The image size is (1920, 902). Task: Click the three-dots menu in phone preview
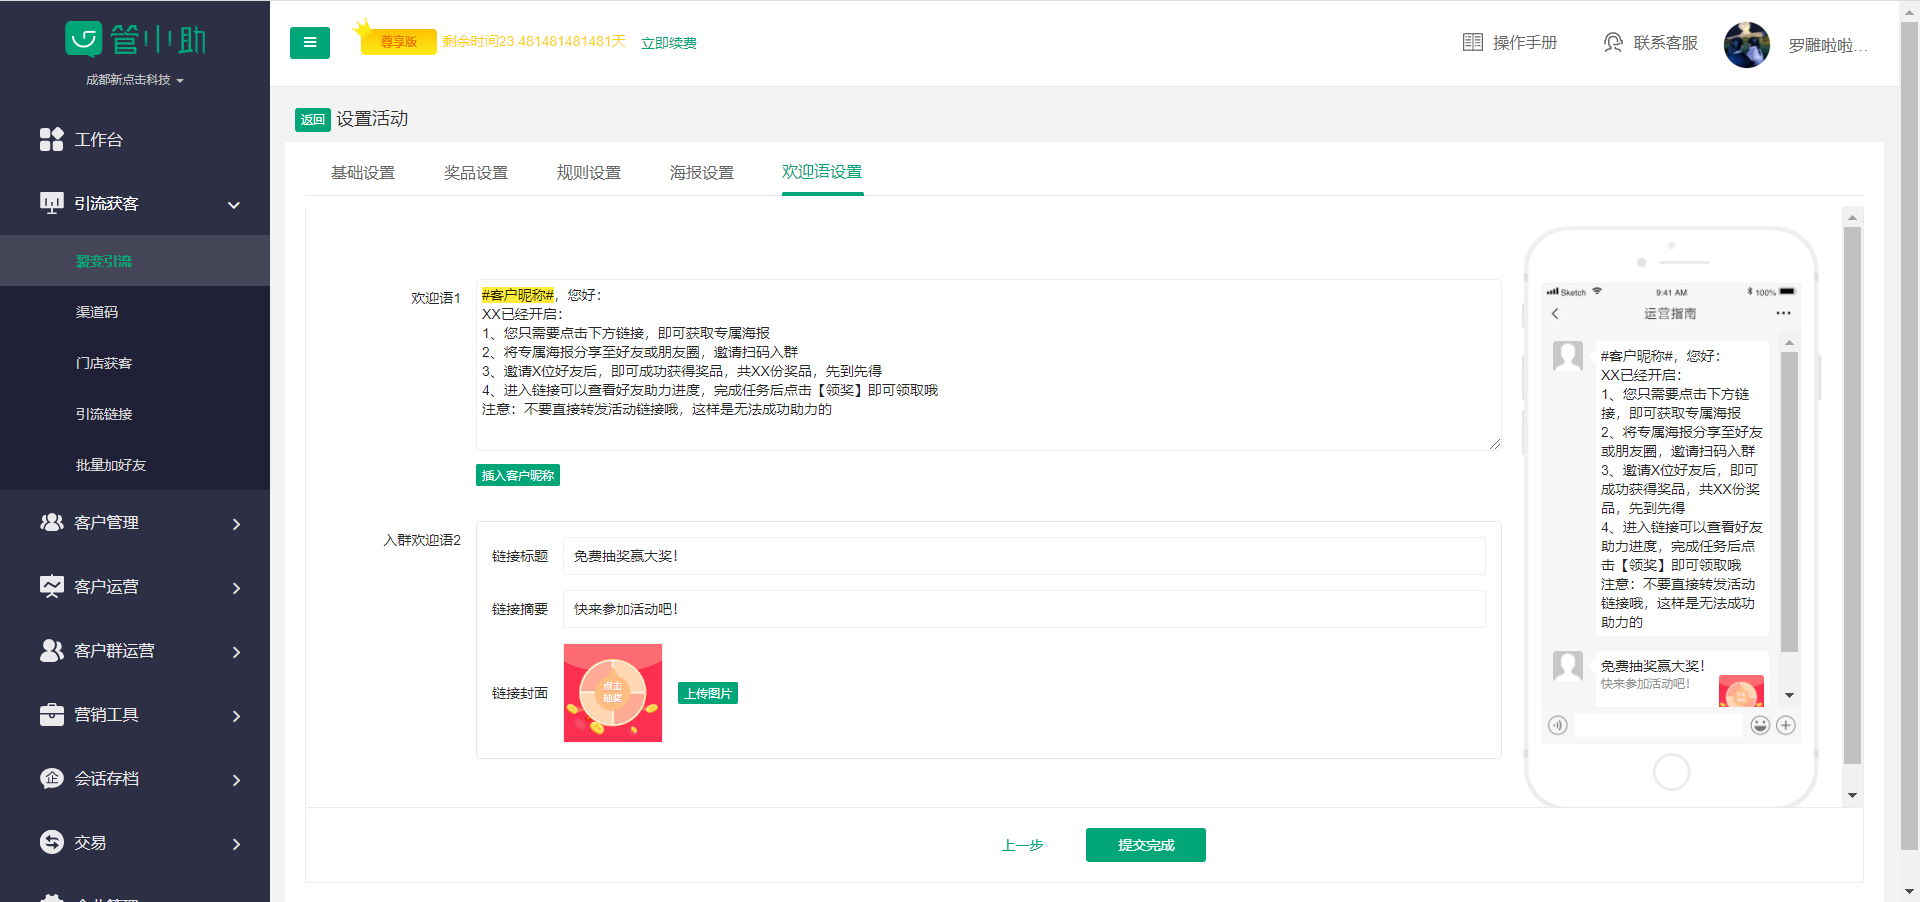(x=1783, y=313)
